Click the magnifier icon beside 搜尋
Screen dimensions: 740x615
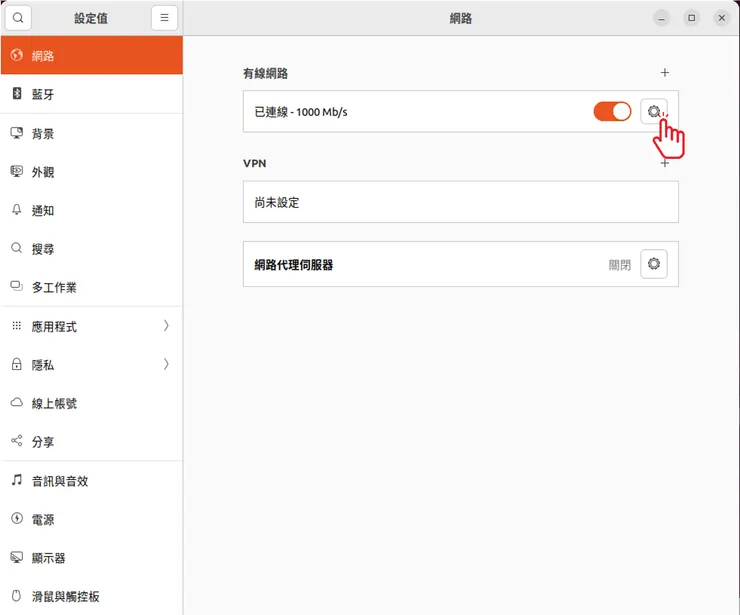point(17,248)
